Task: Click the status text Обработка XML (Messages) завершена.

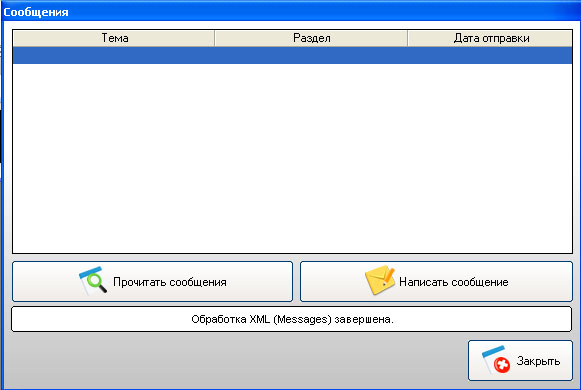Action: click(292, 319)
